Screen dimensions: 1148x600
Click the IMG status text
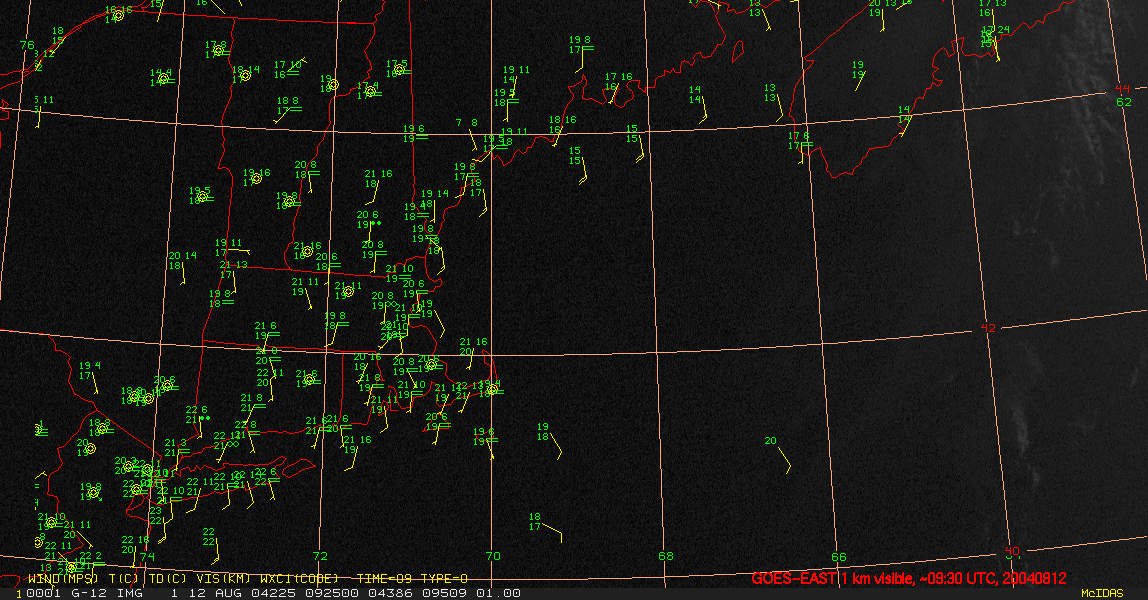click(x=130, y=593)
